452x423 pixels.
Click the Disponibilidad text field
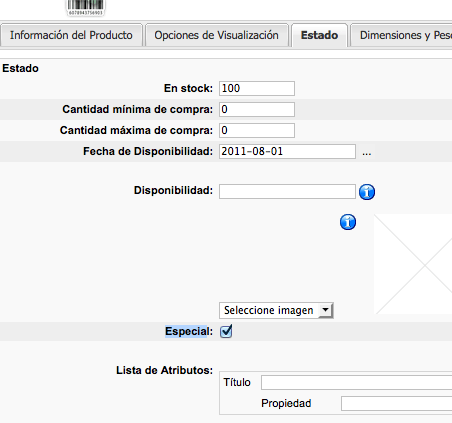point(287,191)
